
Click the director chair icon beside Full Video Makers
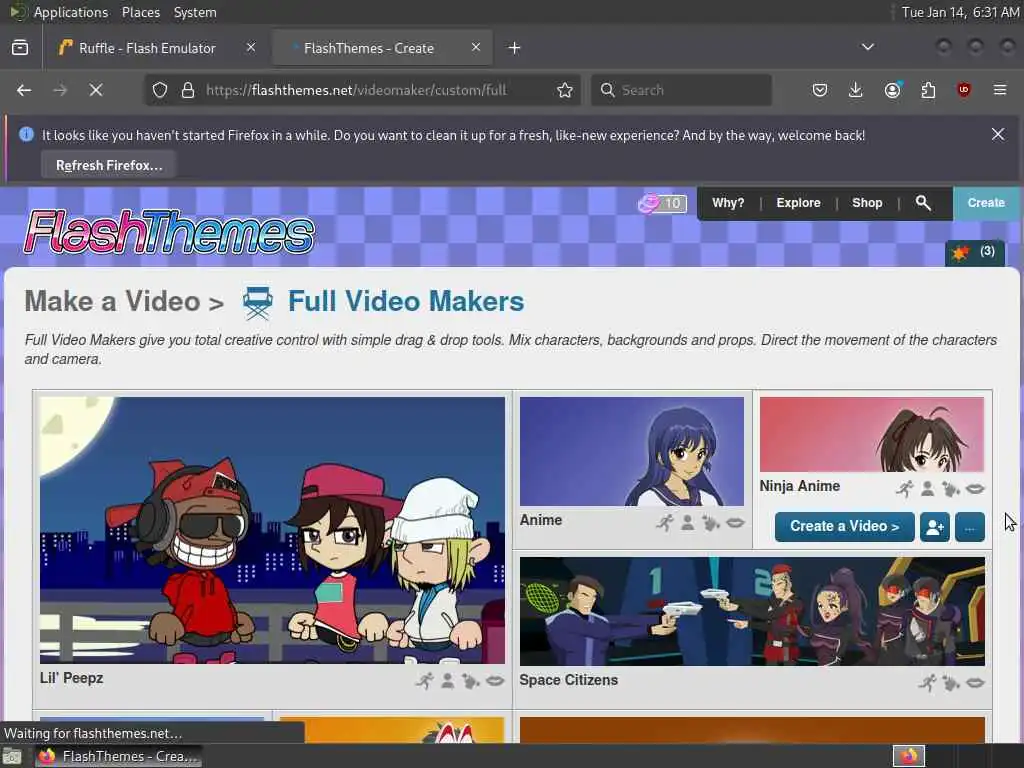point(257,302)
